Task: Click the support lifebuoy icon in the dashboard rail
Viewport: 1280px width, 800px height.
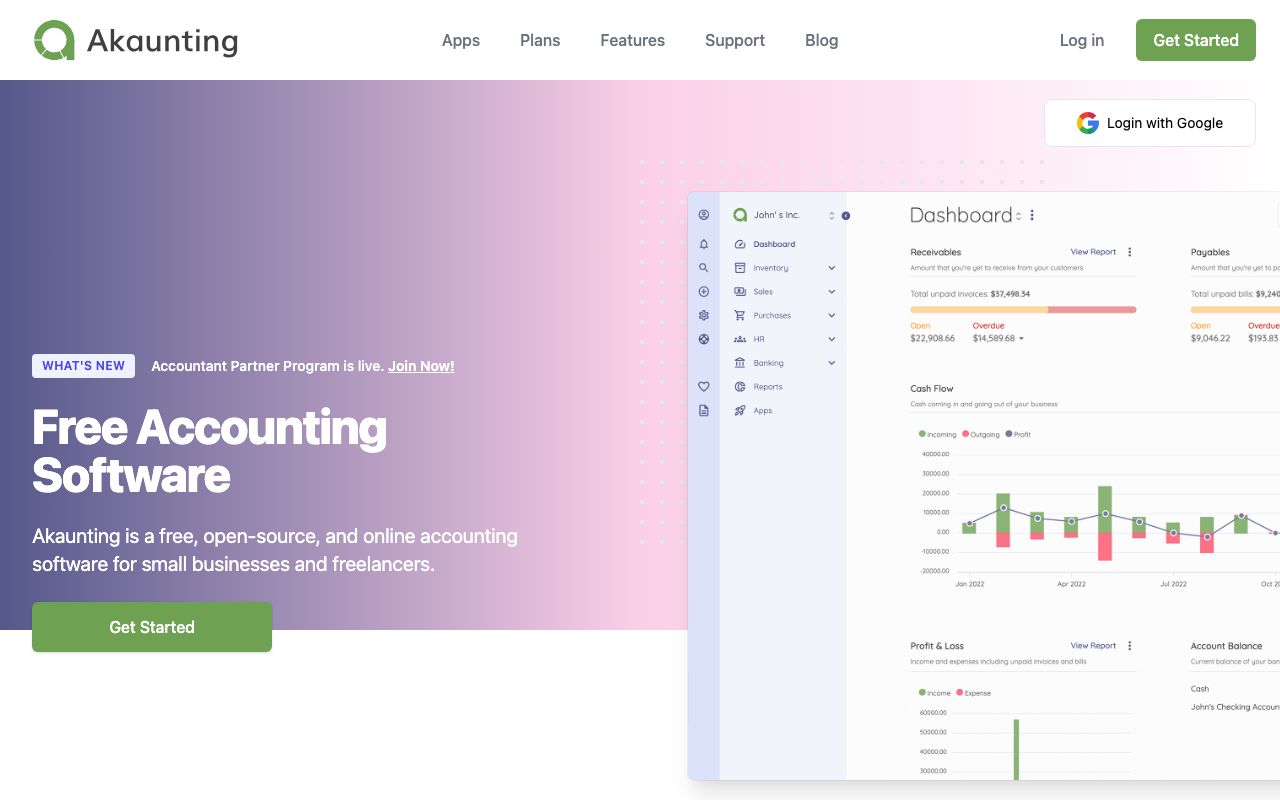Action: tap(704, 339)
